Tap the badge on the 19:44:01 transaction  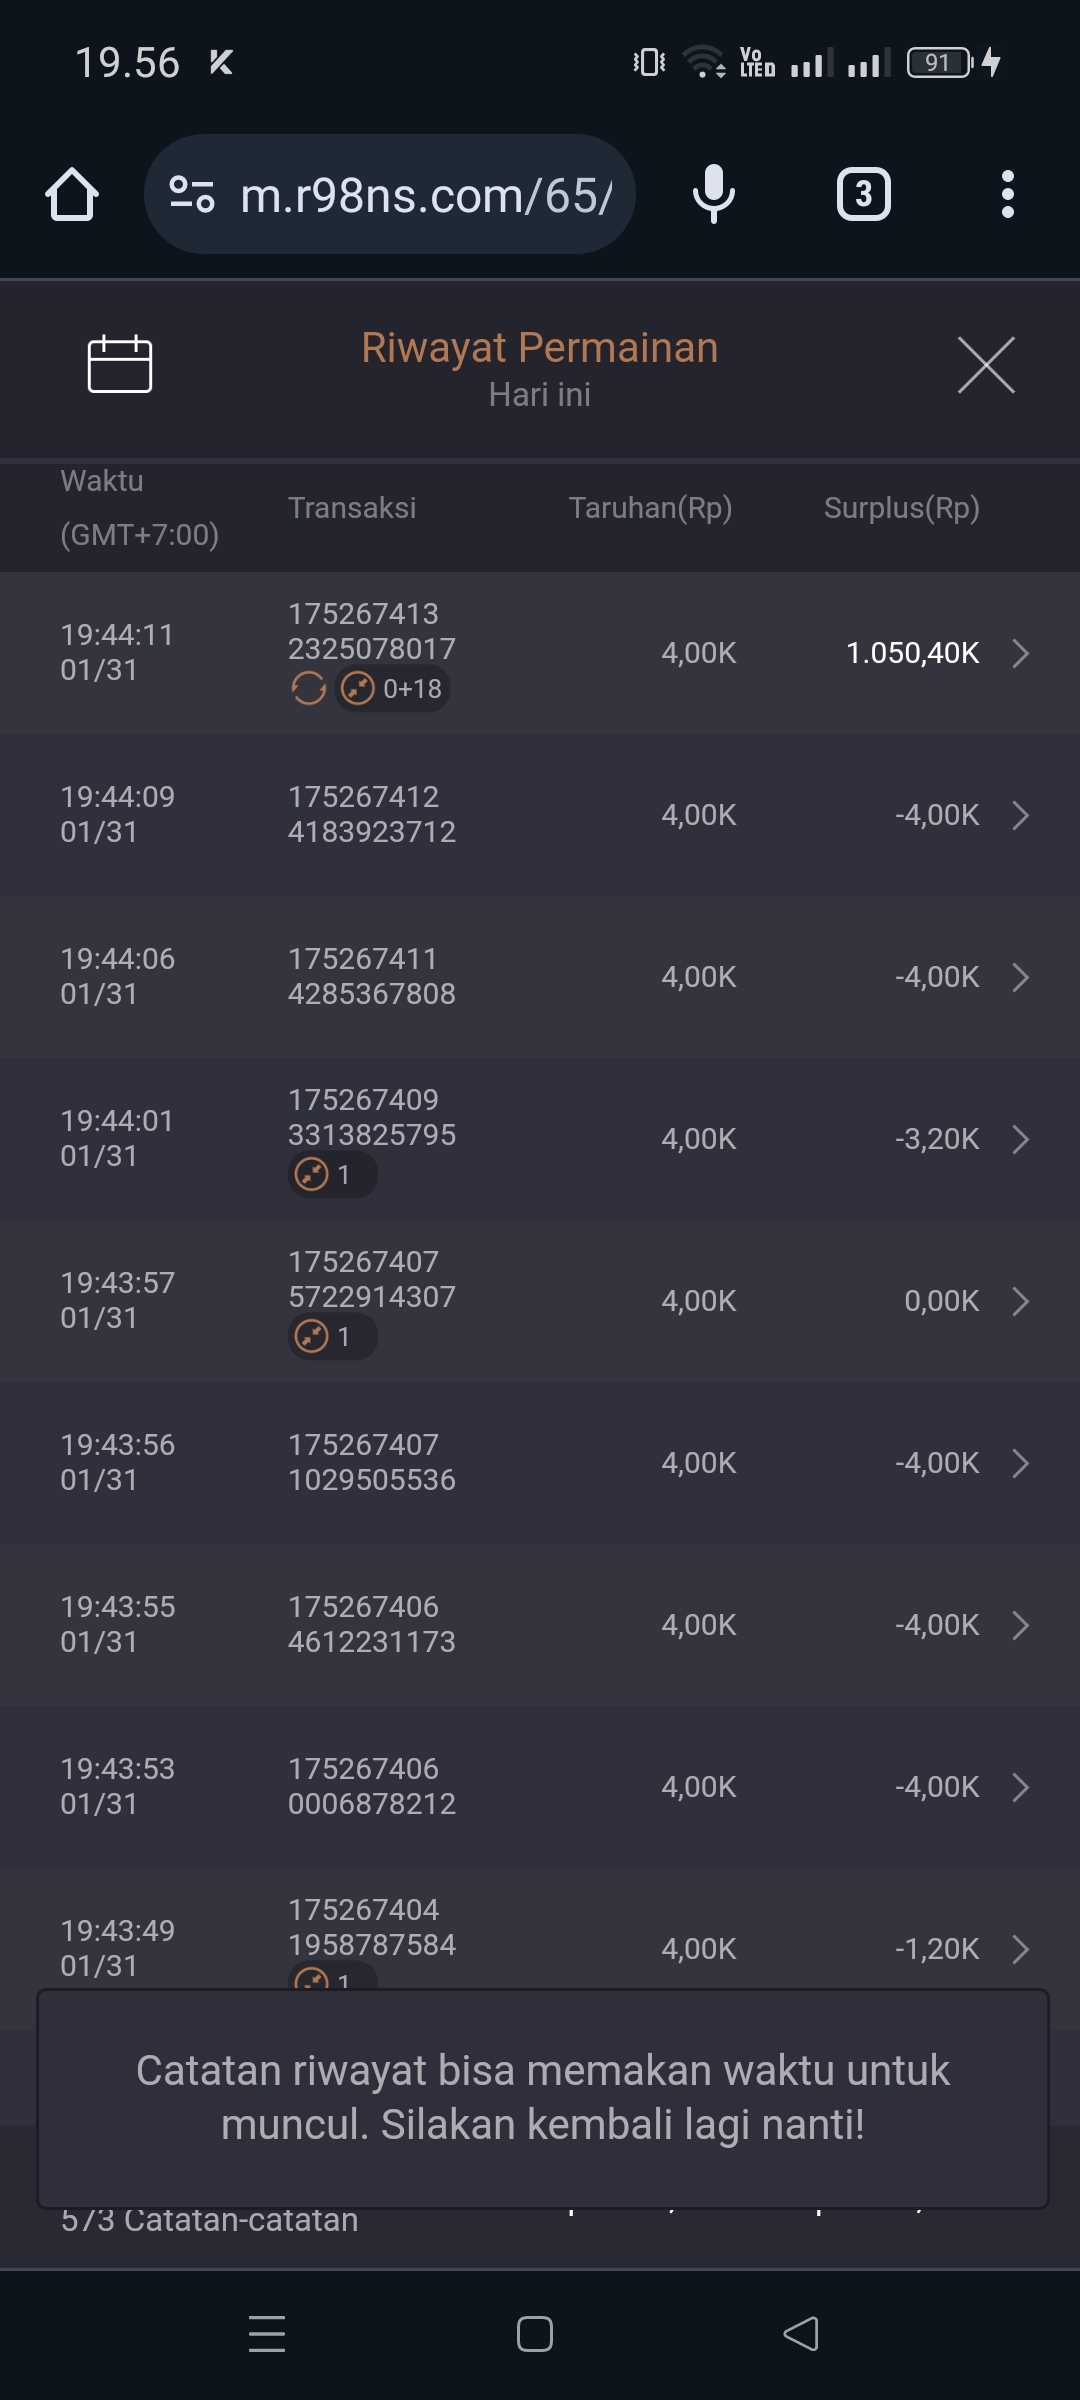(332, 1175)
